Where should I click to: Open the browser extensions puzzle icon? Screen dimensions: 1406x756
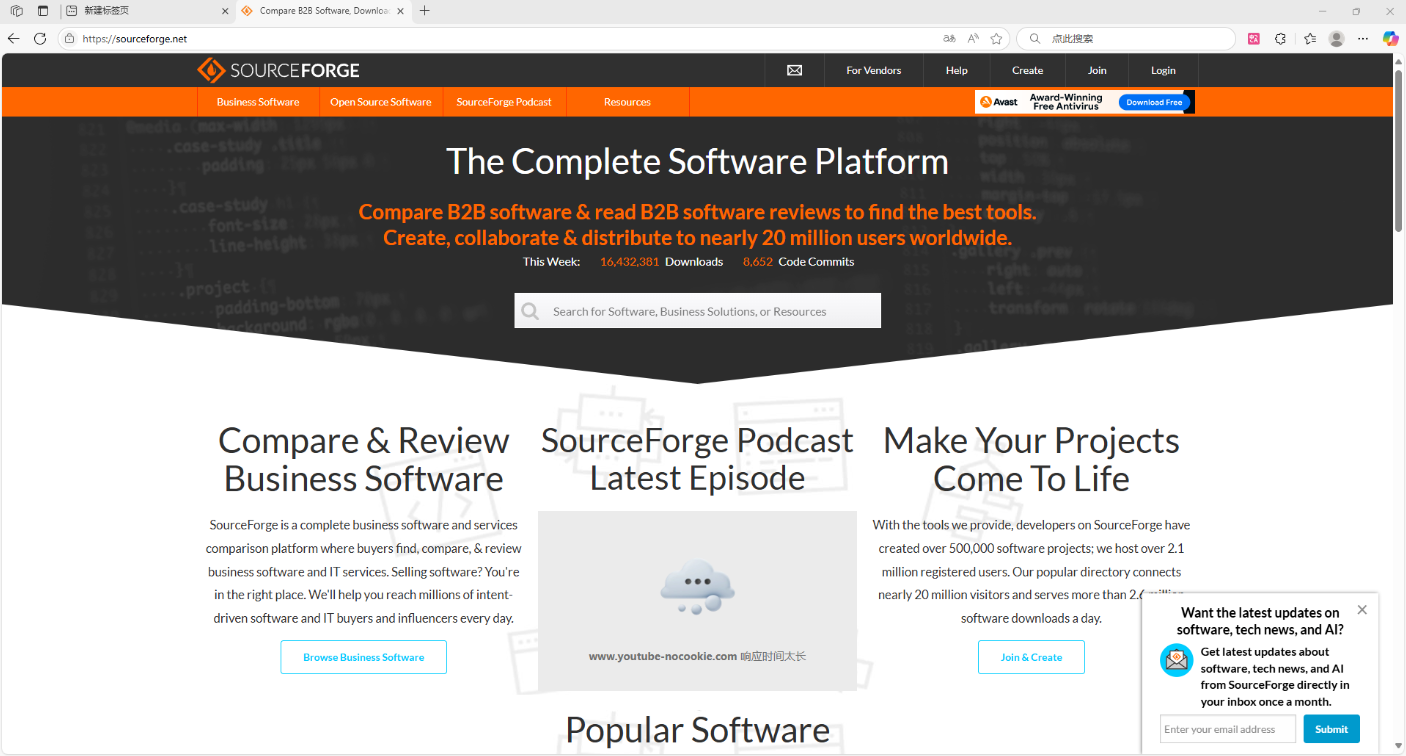point(1280,38)
